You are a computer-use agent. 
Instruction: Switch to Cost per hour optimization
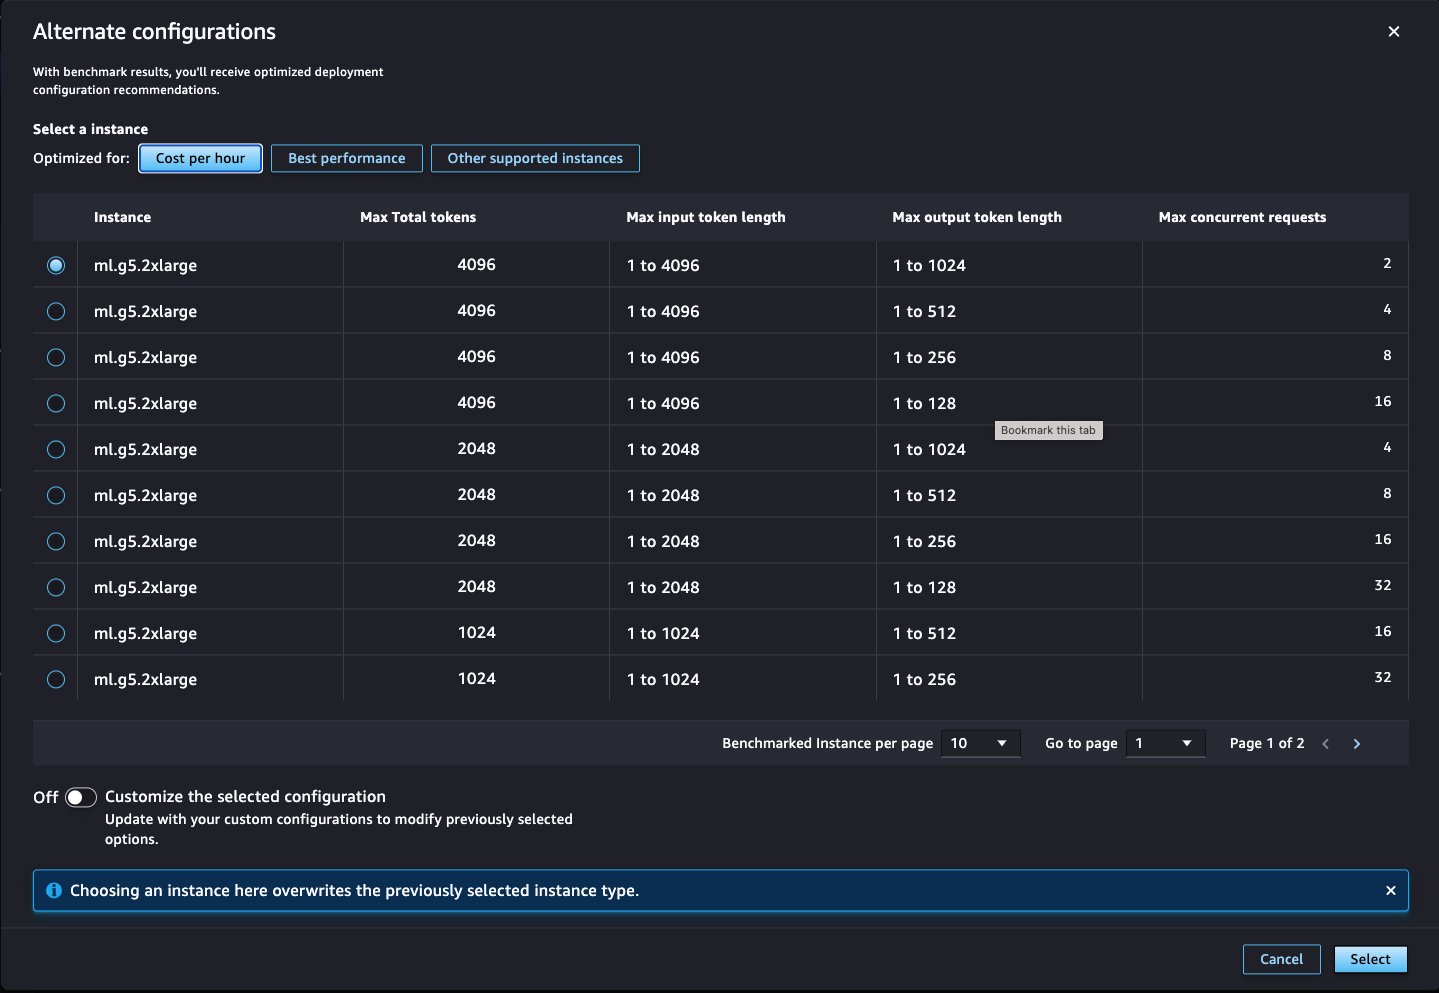pos(200,158)
